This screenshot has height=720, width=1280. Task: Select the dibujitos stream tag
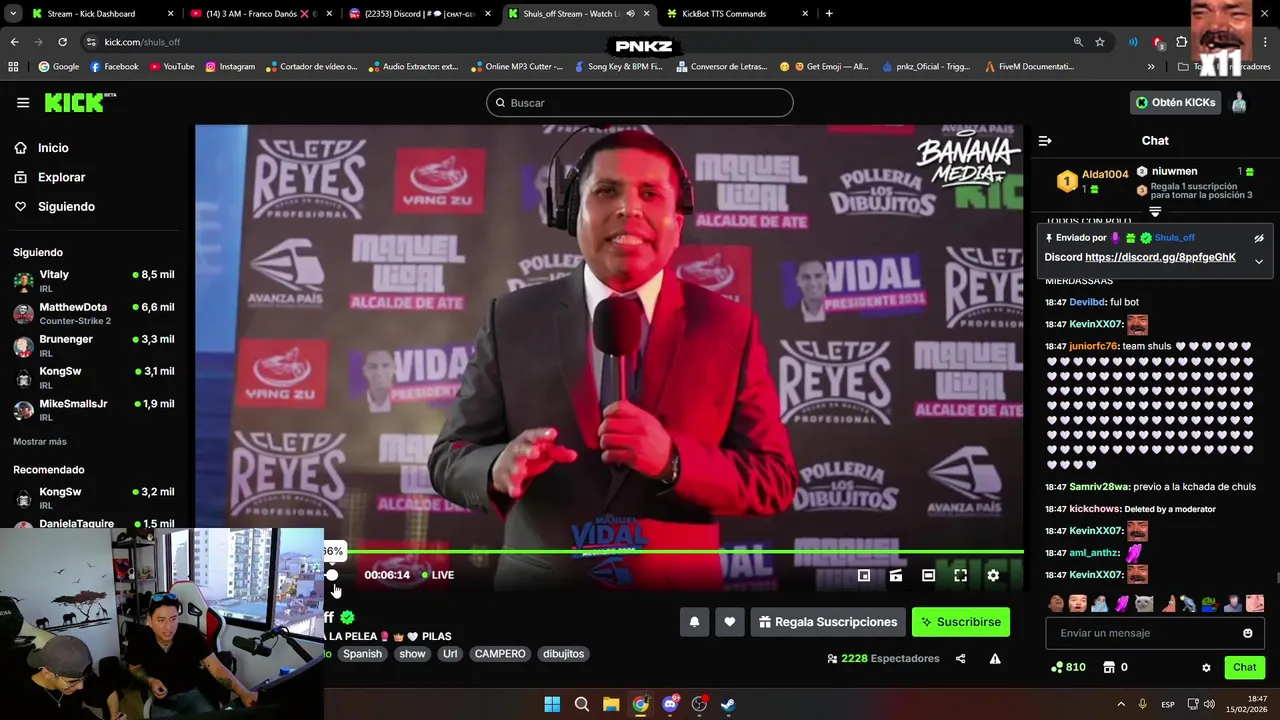pyautogui.click(x=564, y=654)
